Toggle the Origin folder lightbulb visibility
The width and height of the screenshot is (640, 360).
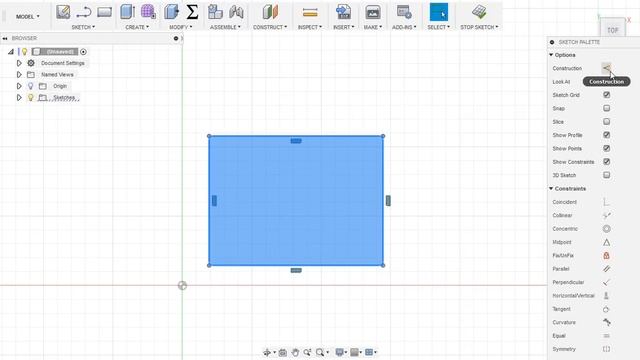[x=31, y=86]
